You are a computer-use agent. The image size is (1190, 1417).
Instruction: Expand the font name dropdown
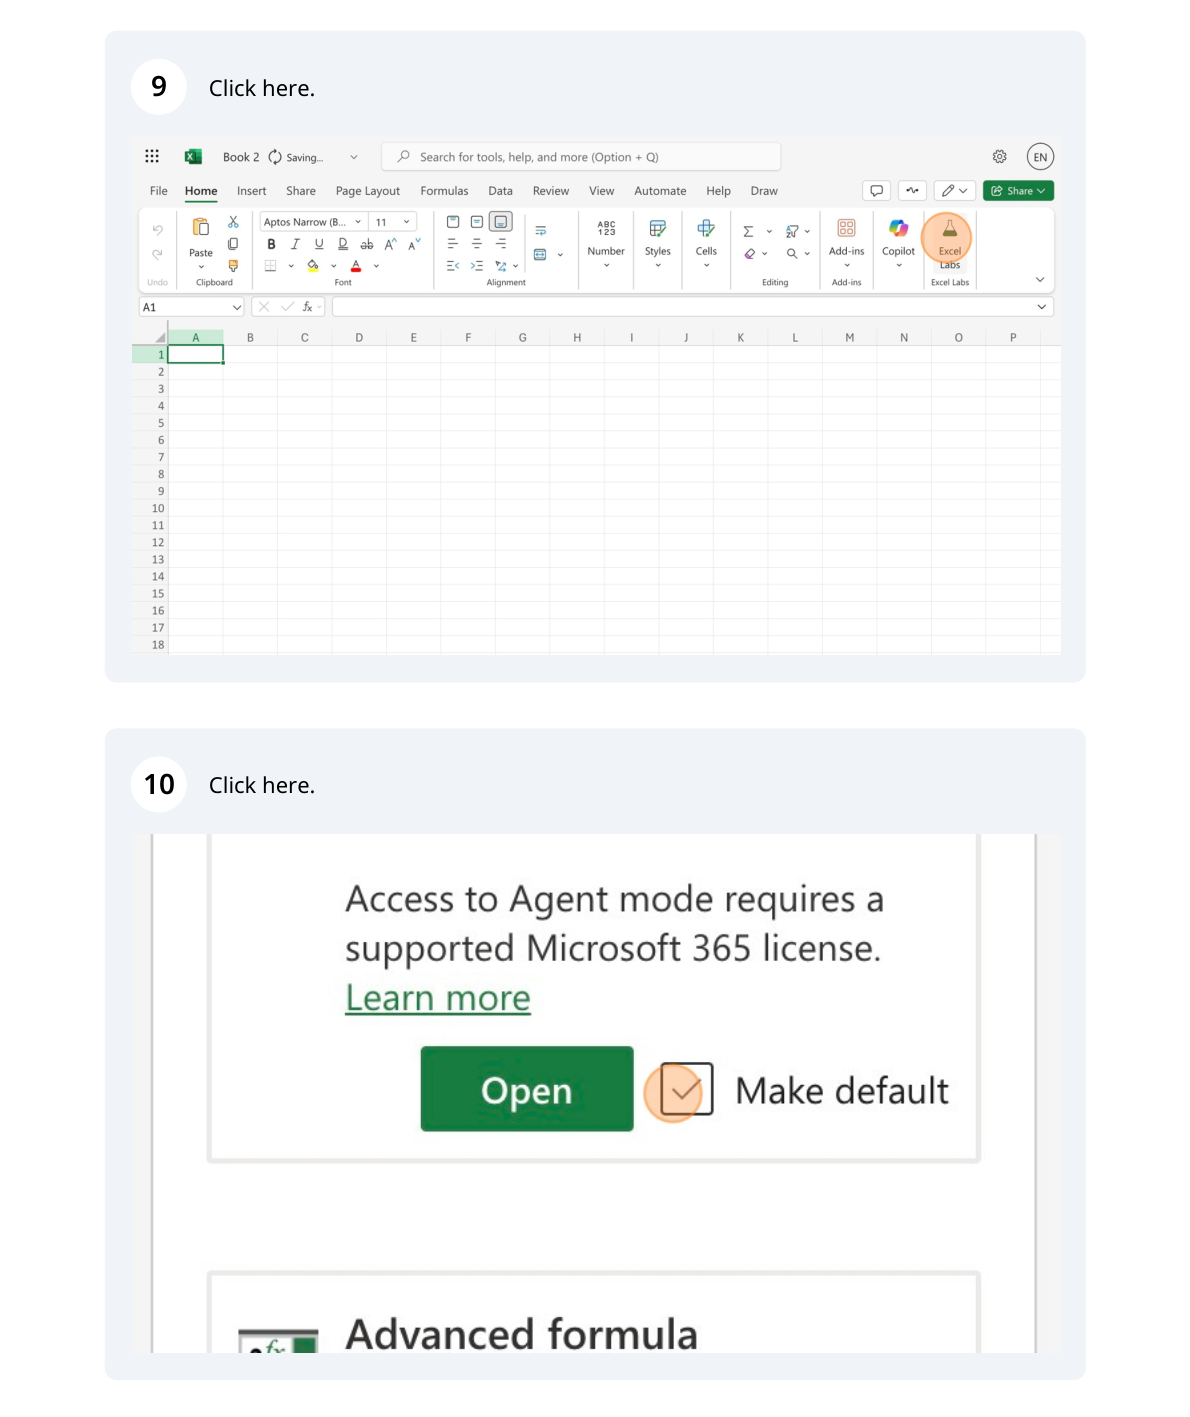[358, 222]
